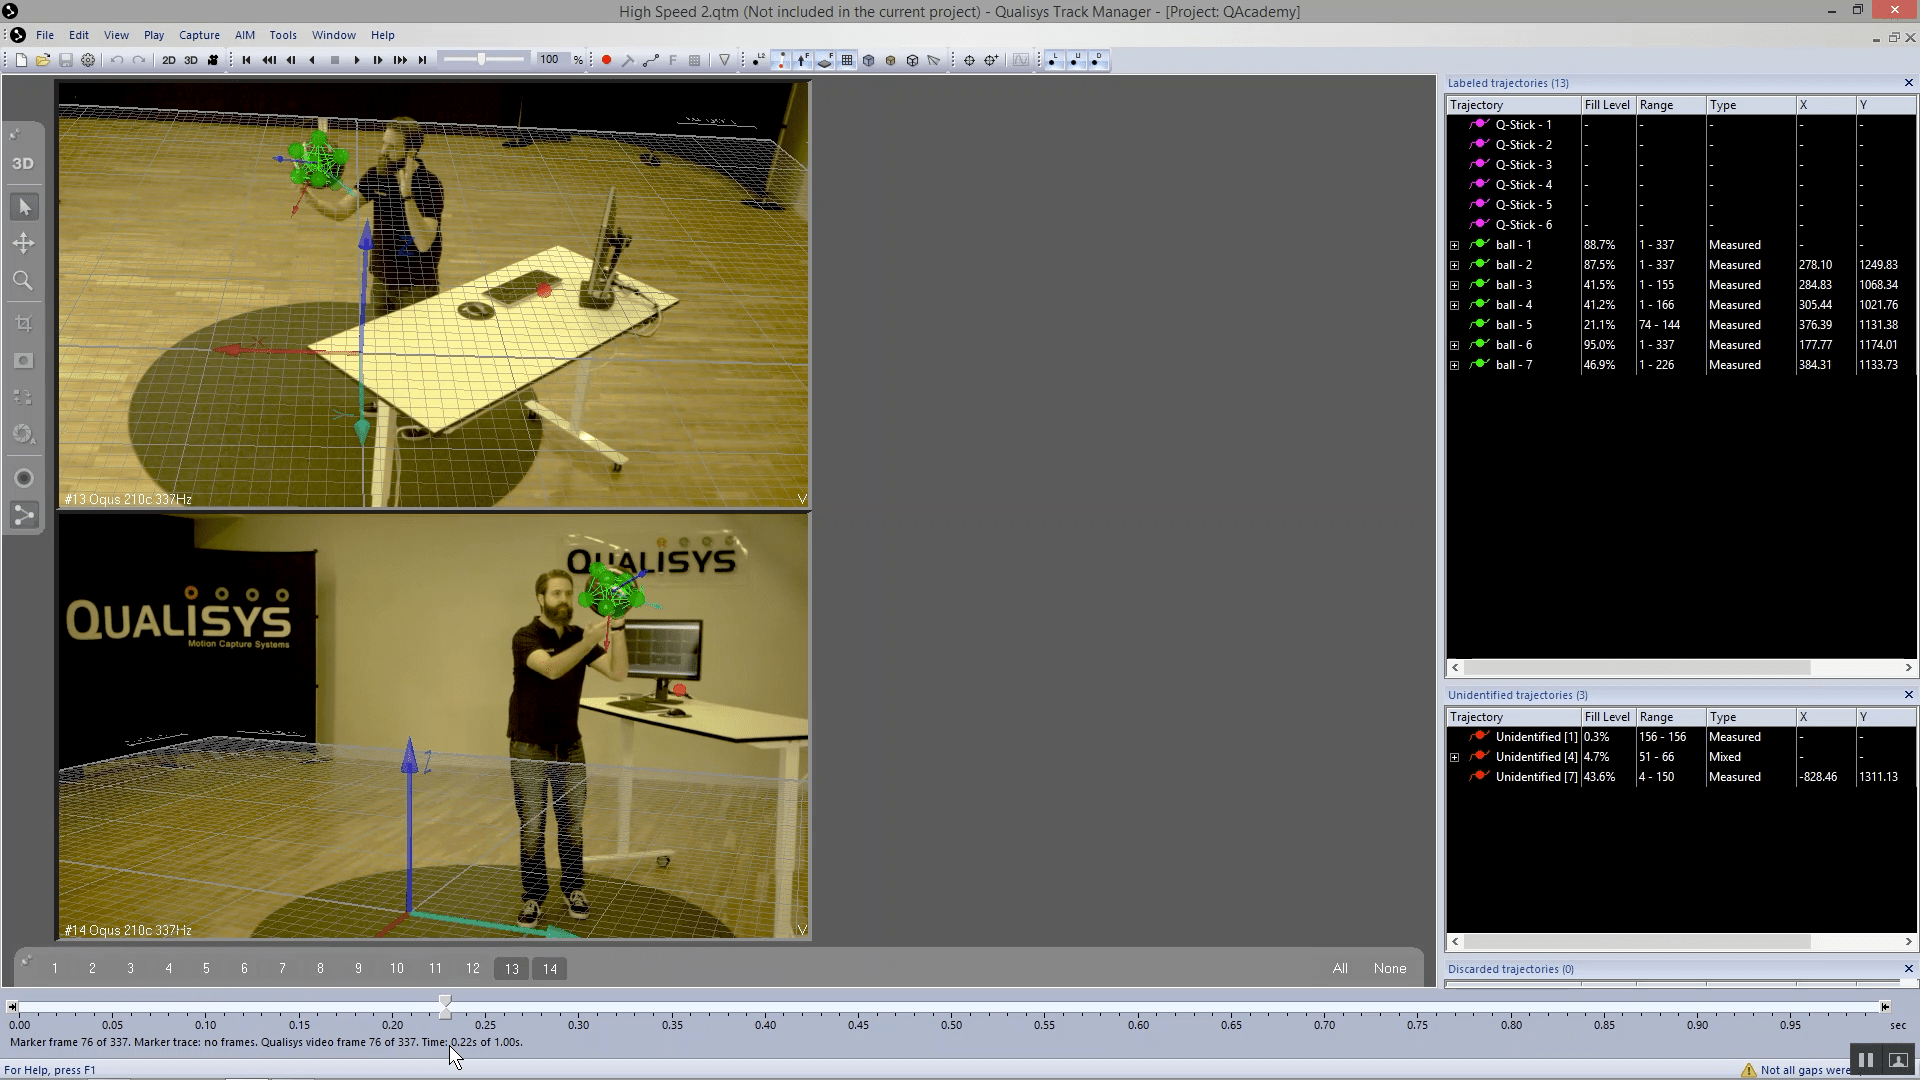Select the marker mask tool in the sidebar
Screen dimensions: 1920x1080
[24, 360]
